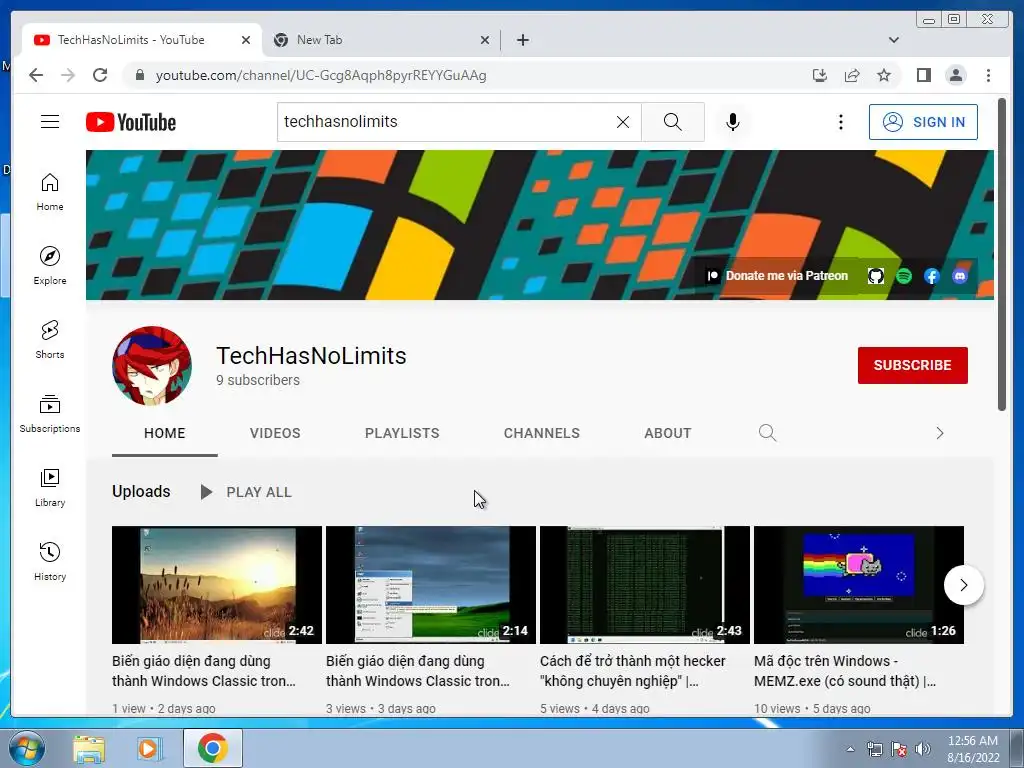Reload the page with the refresh icon
This screenshot has width=1024, height=768.
tap(100, 75)
